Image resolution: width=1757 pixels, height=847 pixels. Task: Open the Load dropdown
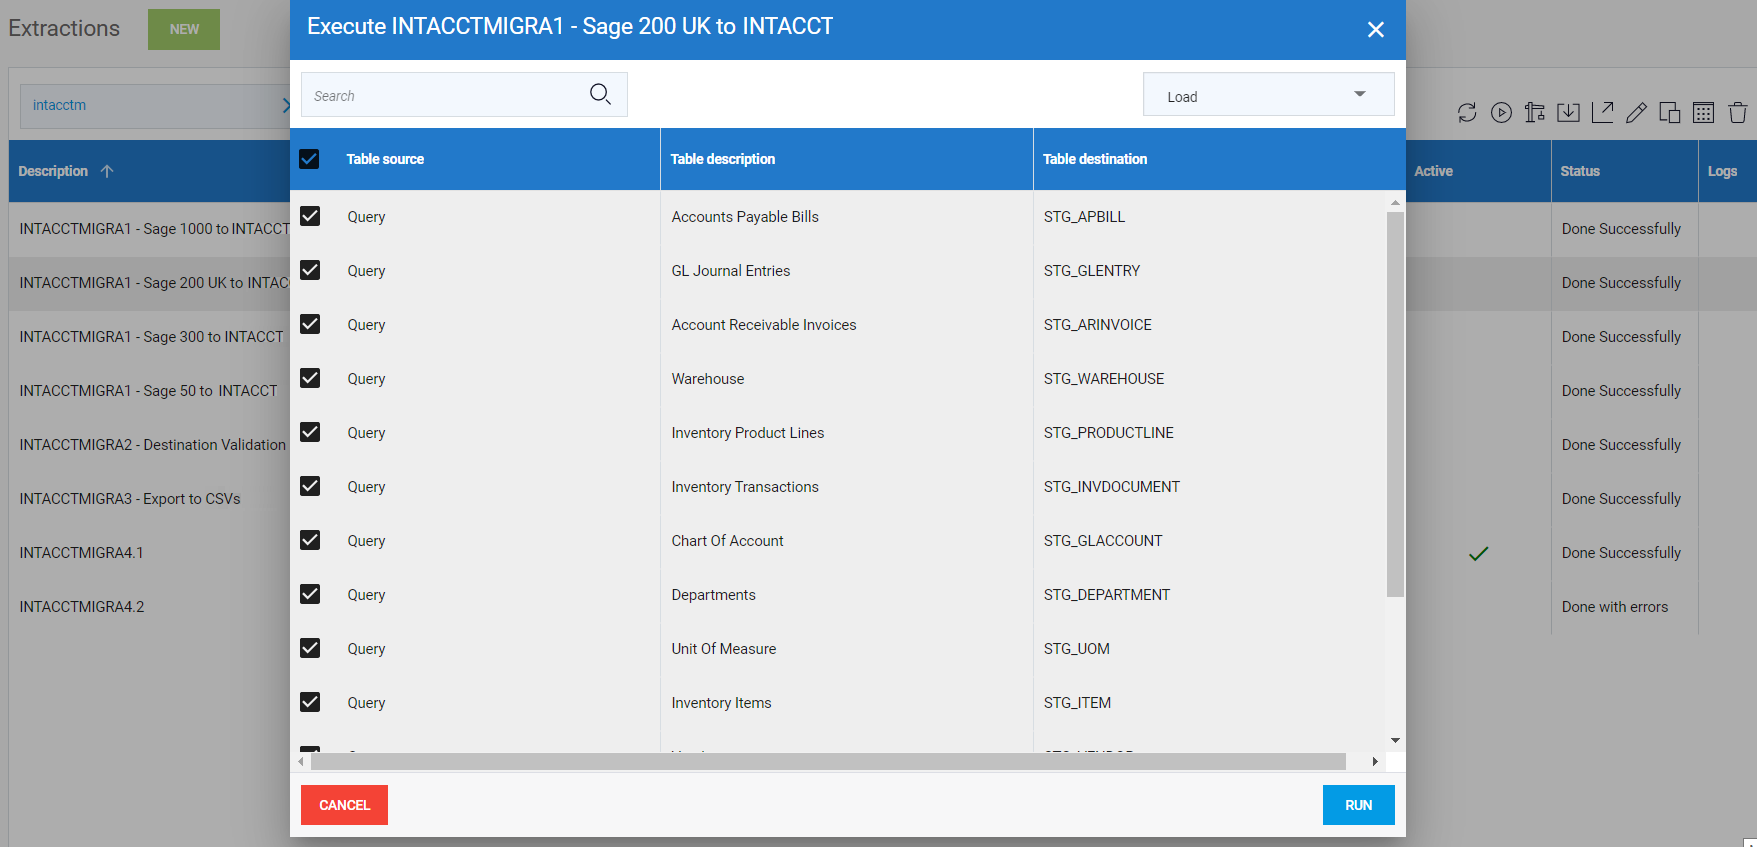pos(1268,96)
